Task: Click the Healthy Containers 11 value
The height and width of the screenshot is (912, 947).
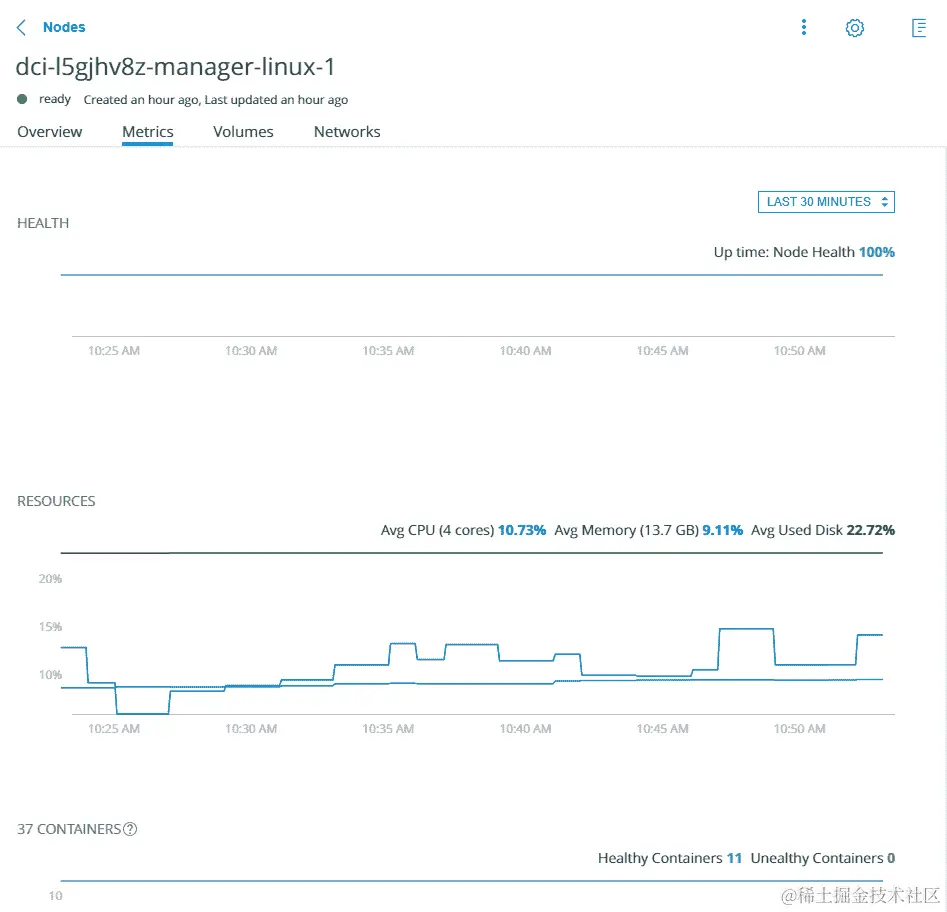Action: (734, 858)
